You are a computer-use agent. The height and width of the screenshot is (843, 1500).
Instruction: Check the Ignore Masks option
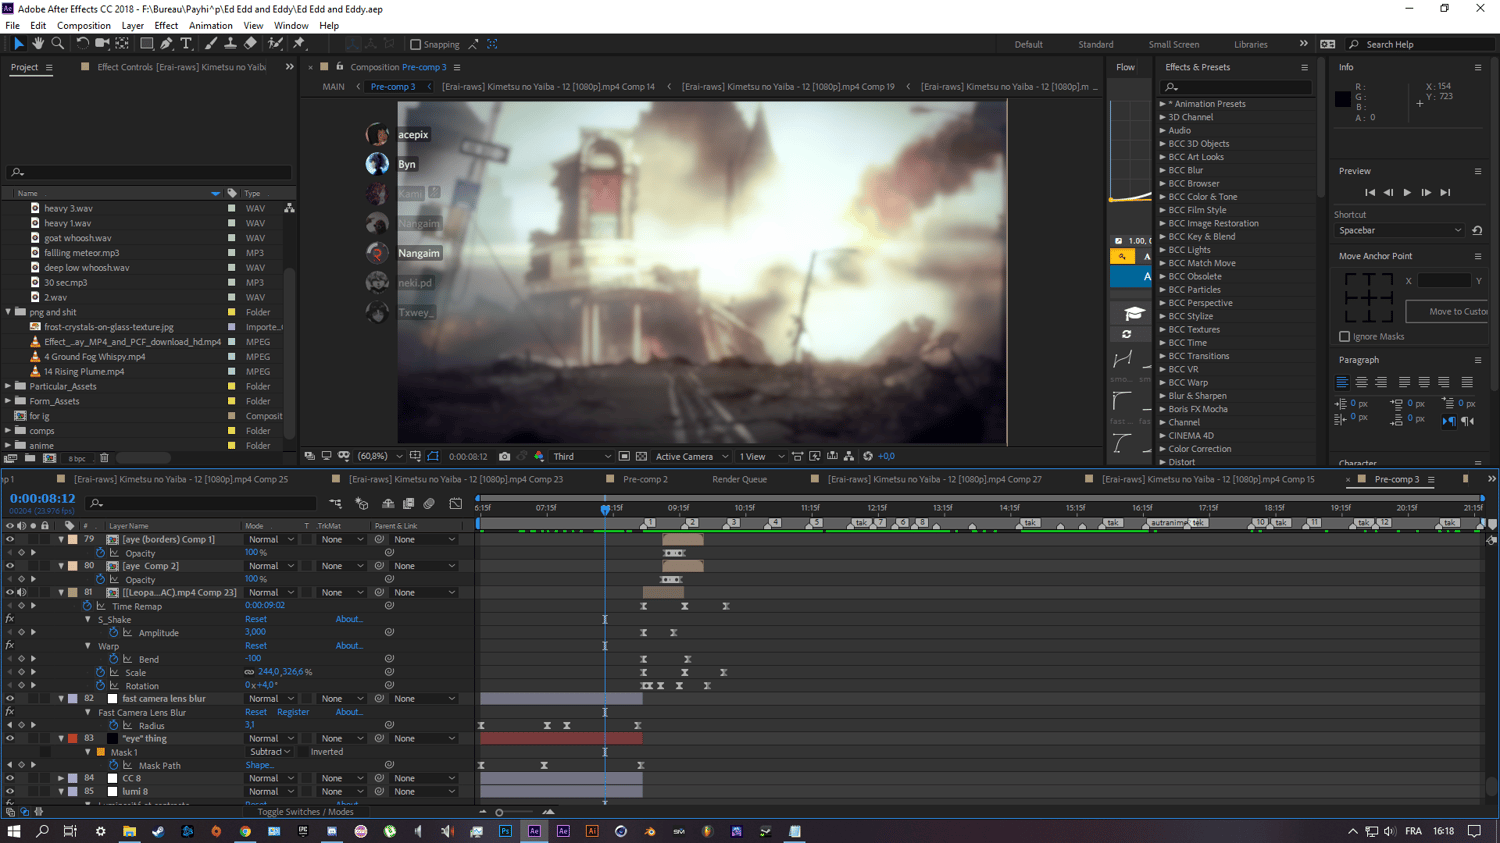[1344, 337]
